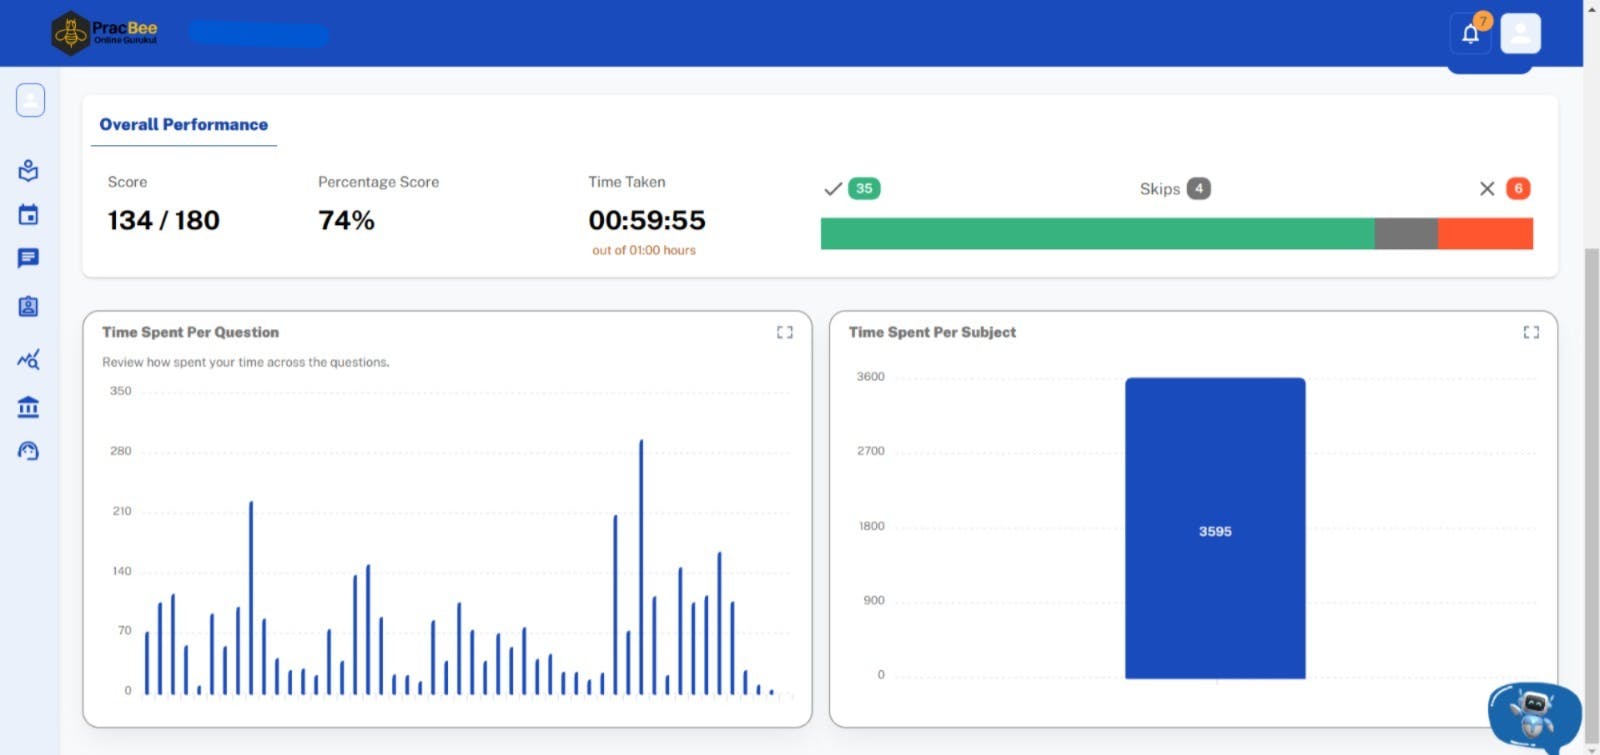The width and height of the screenshot is (1600, 755).
Task: Click the 900 axis label
Action: 874,600
